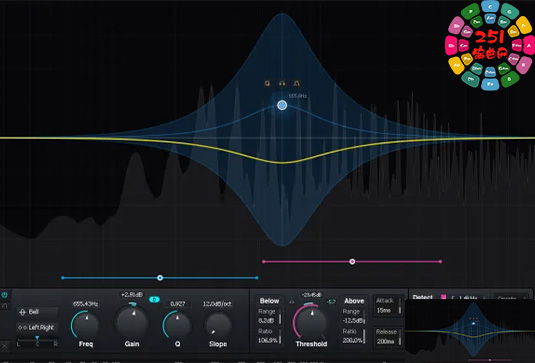Viewport: 535px width, 363px height.
Task: Select the 0.927 Q value field
Action: coord(177,304)
